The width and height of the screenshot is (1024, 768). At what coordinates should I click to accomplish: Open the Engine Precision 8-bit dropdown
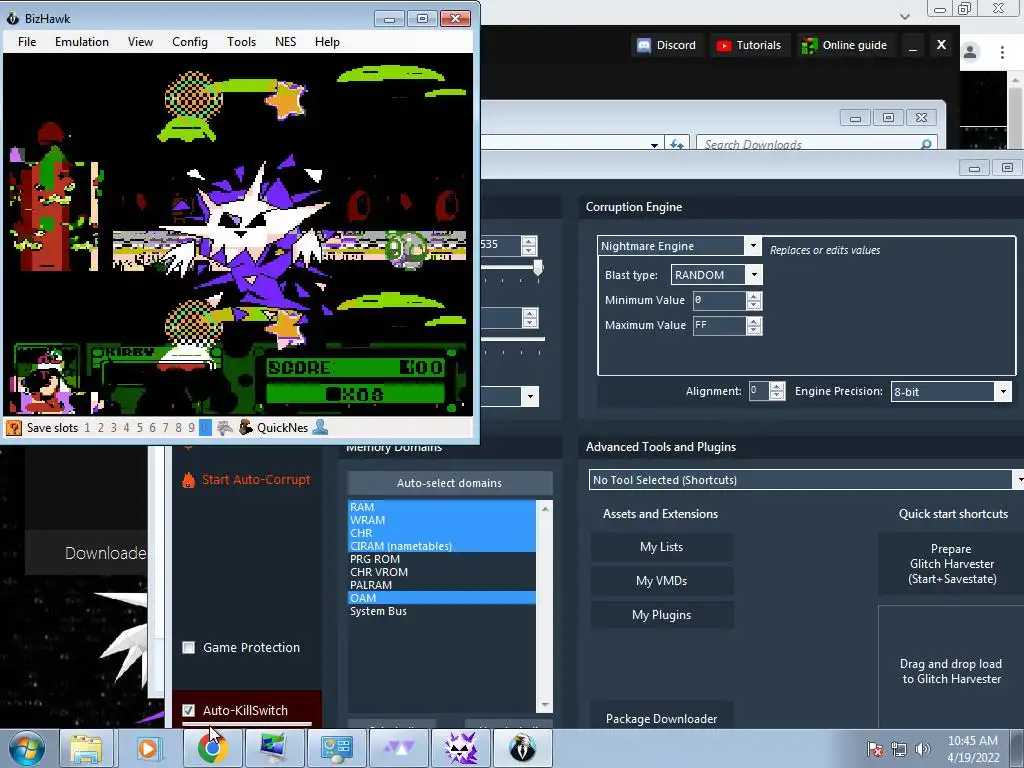coord(1003,391)
